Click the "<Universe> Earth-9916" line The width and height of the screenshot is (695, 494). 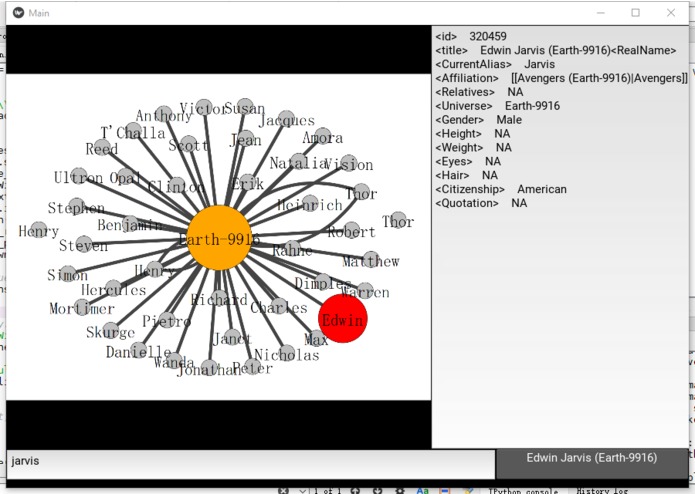497,106
